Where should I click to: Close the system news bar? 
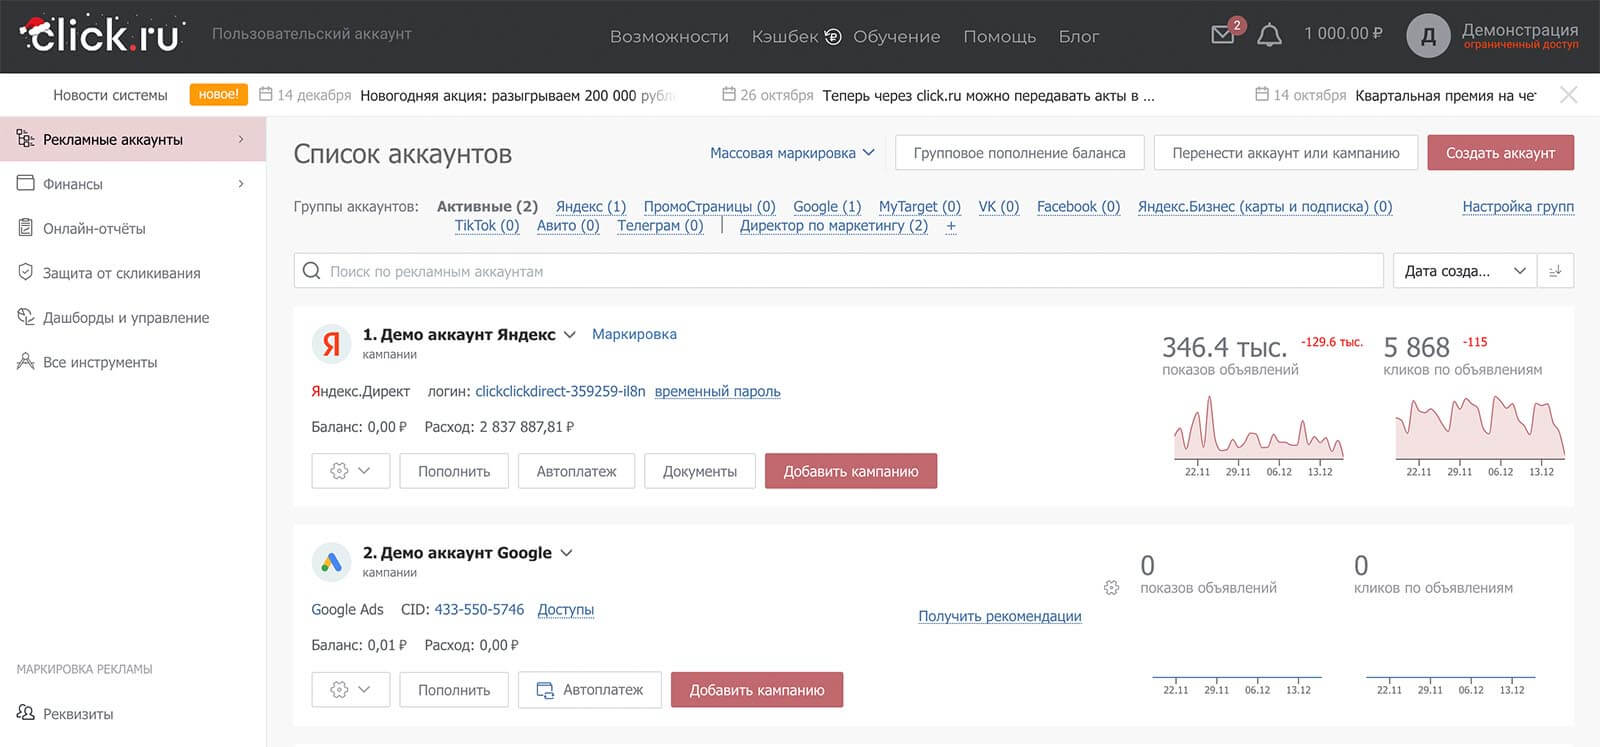point(1569,95)
